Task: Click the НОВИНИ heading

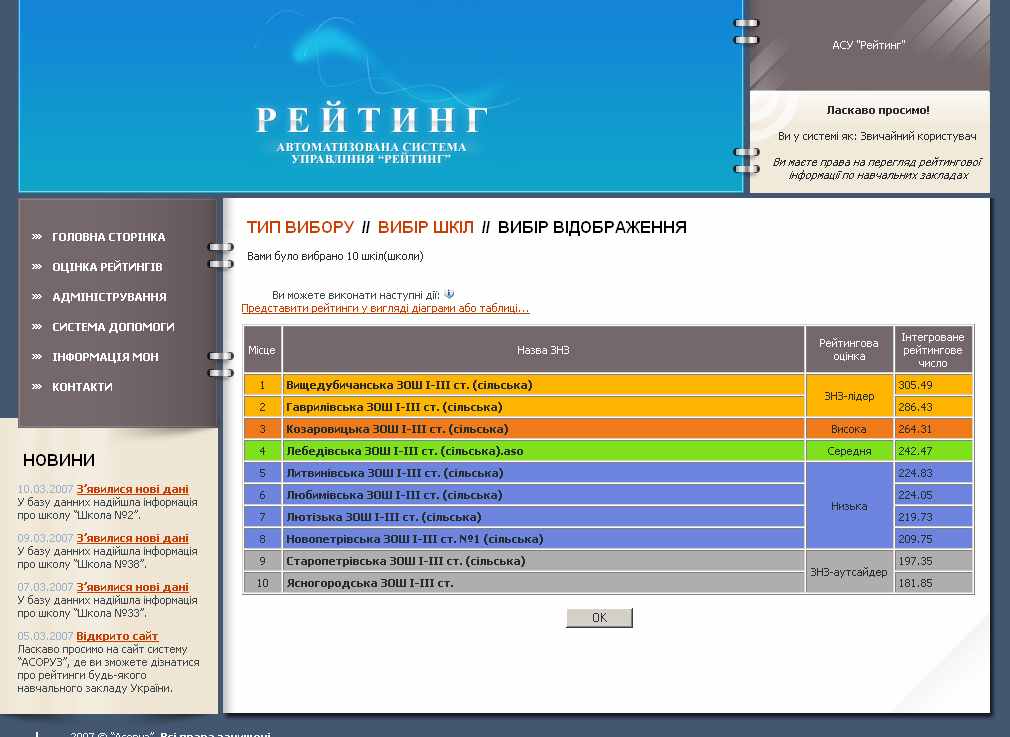Action: coord(59,460)
